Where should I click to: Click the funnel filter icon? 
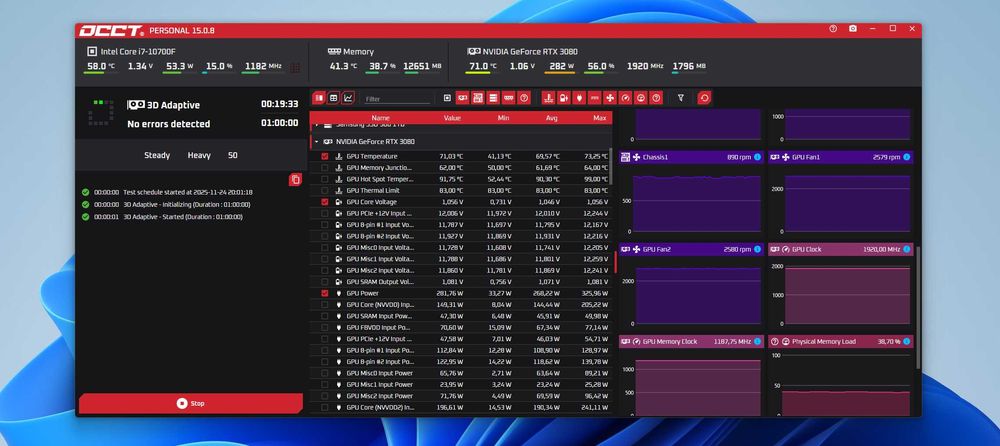(680, 98)
